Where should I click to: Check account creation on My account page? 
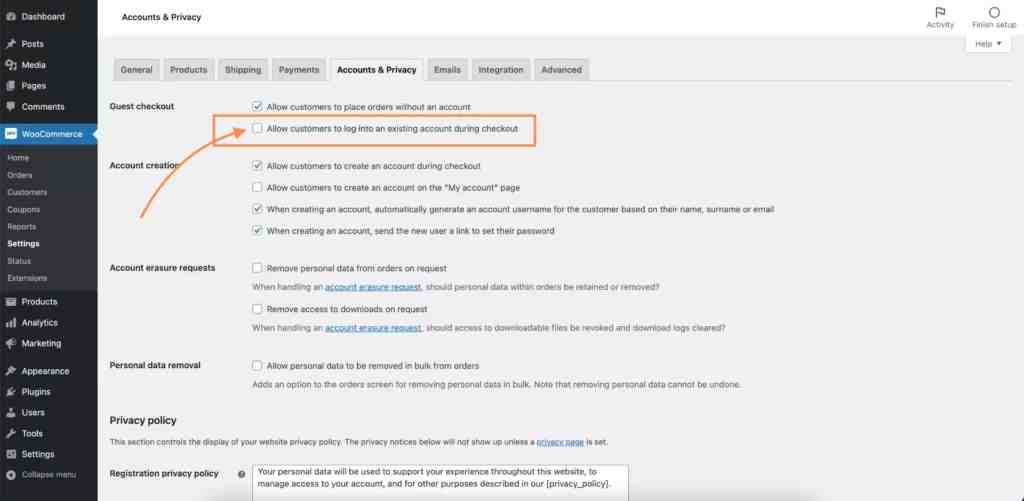(x=258, y=187)
